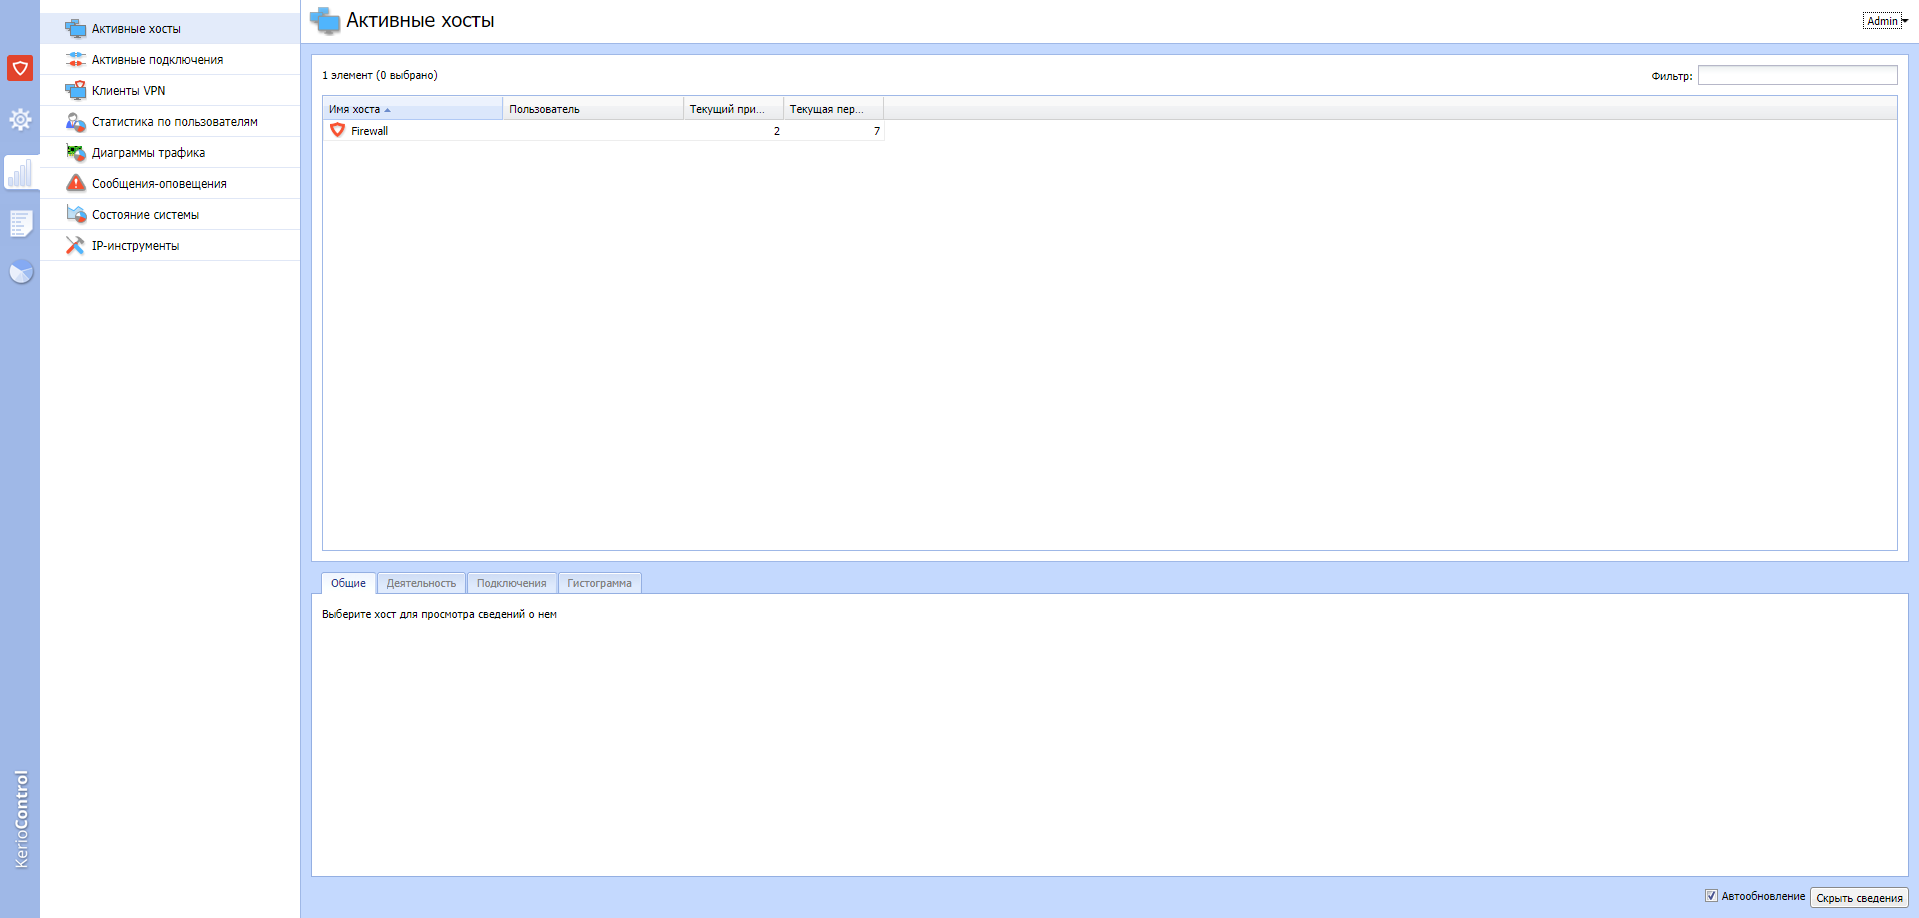
Task: Open the logs notepad icon in sidebar
Action: [20, 223]
